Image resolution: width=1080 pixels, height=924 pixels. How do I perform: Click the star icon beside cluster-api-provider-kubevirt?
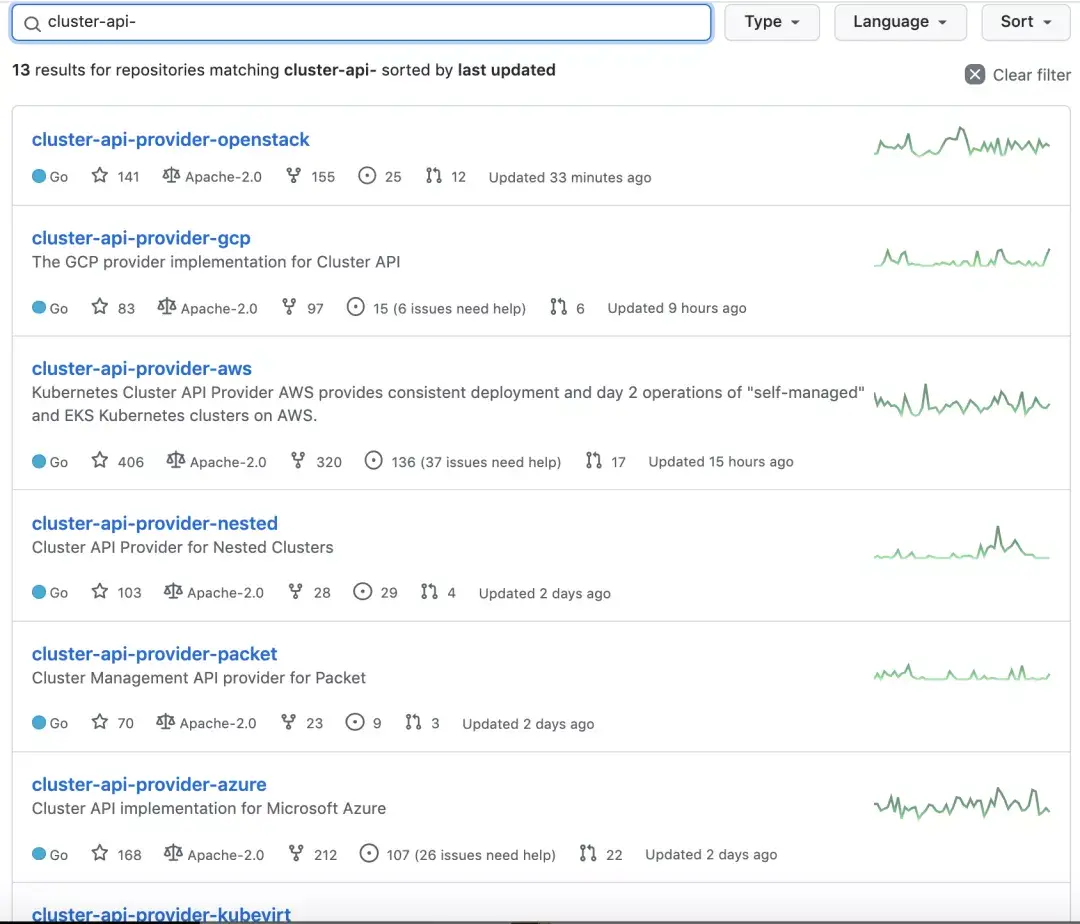[x=100, y=922]
